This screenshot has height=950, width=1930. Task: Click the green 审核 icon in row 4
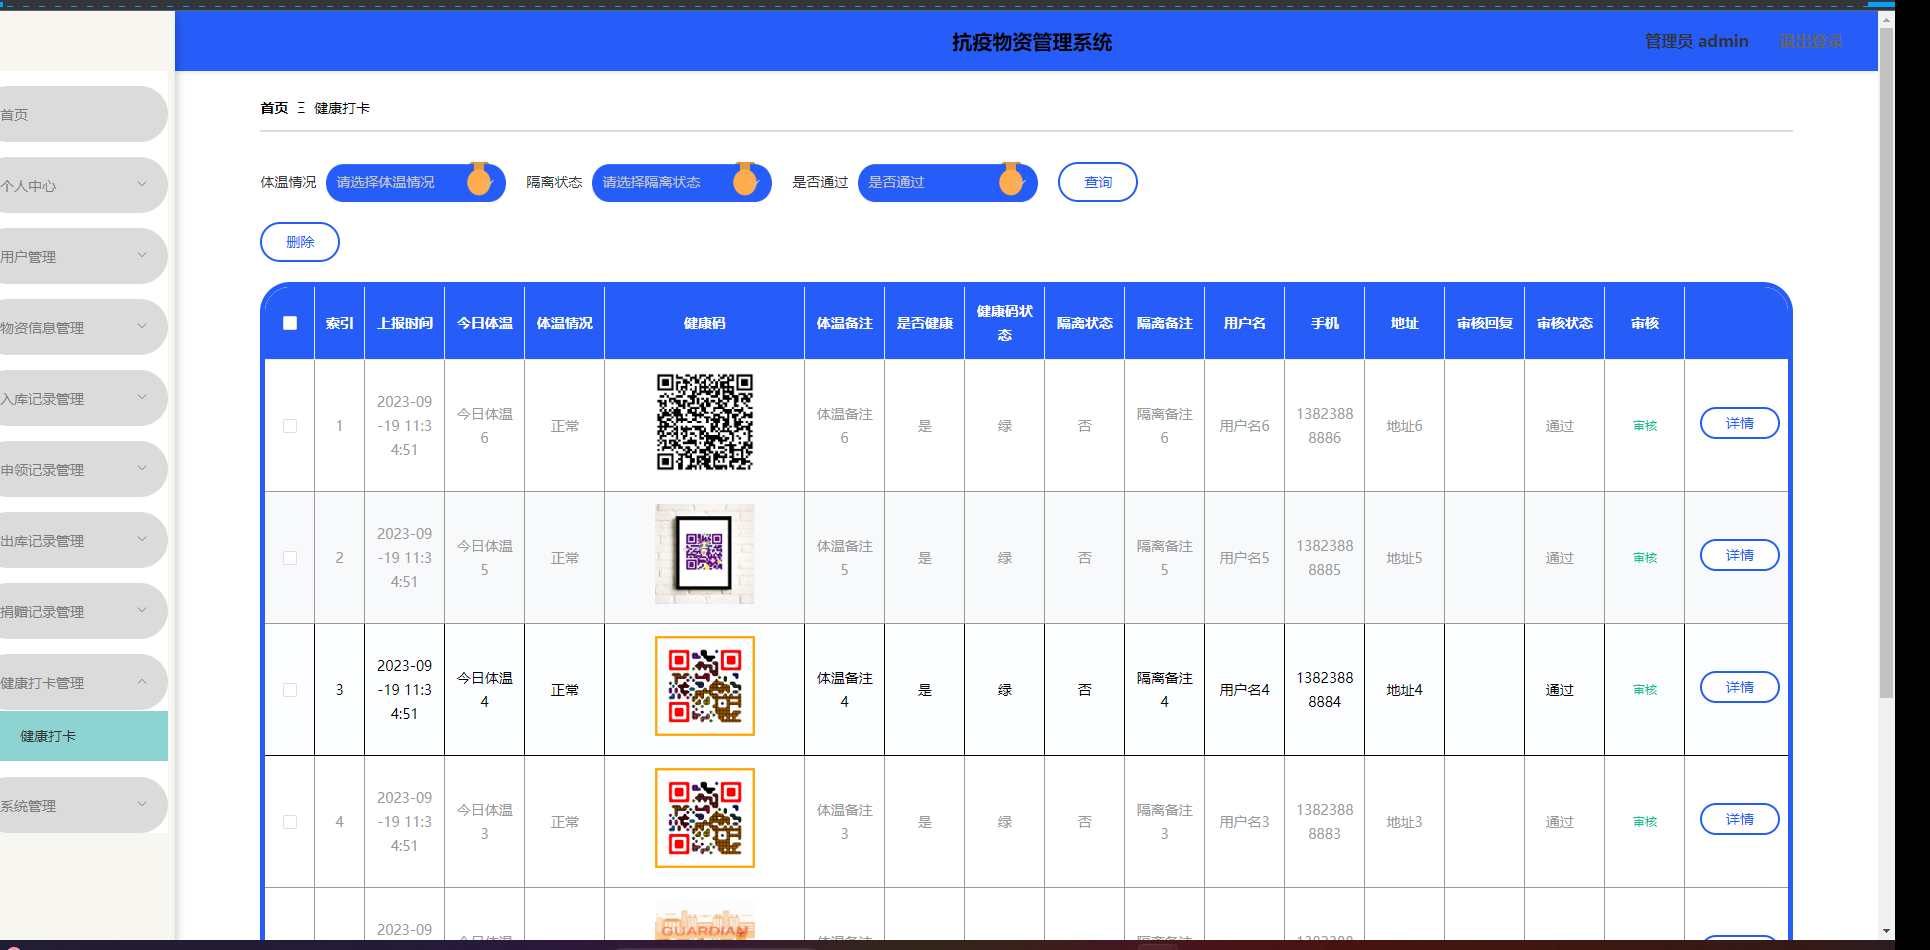point(1644,822)
